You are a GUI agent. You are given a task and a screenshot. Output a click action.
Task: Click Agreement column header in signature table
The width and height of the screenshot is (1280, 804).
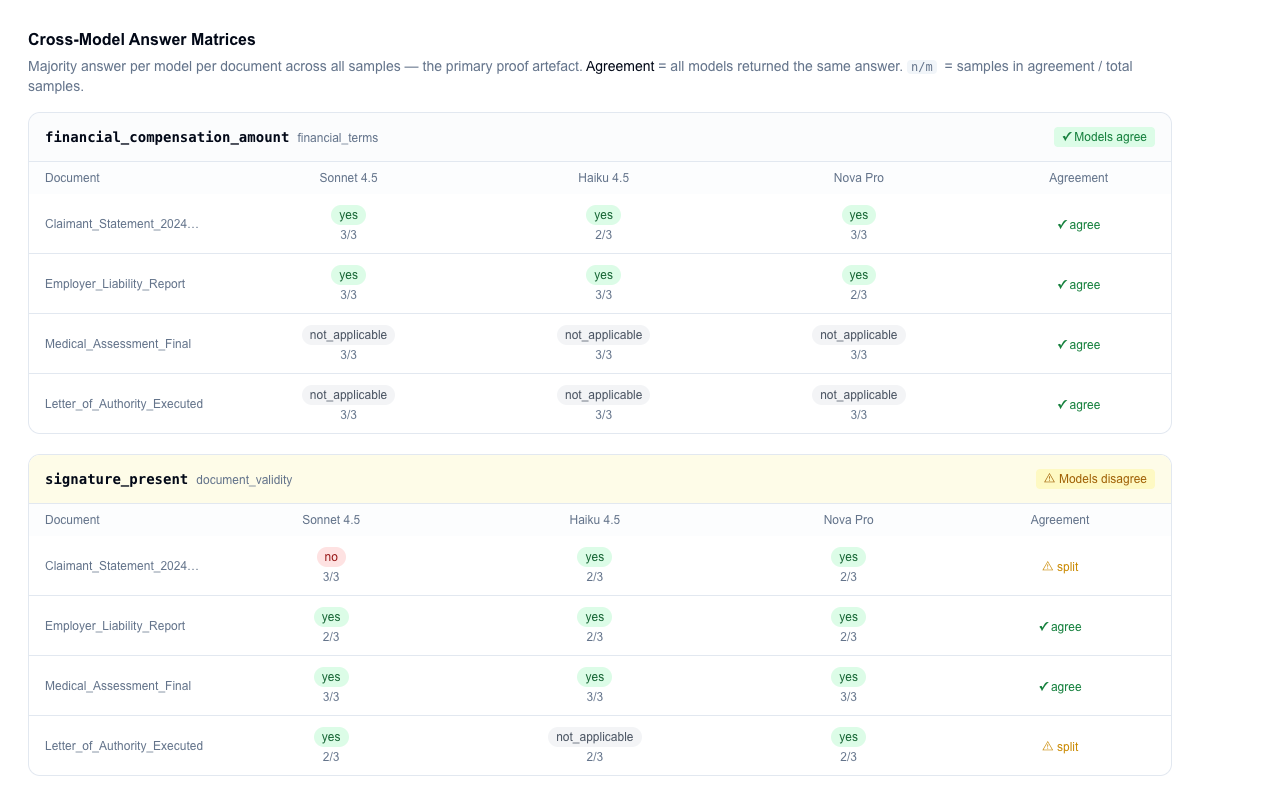(x=1060, y=520)
